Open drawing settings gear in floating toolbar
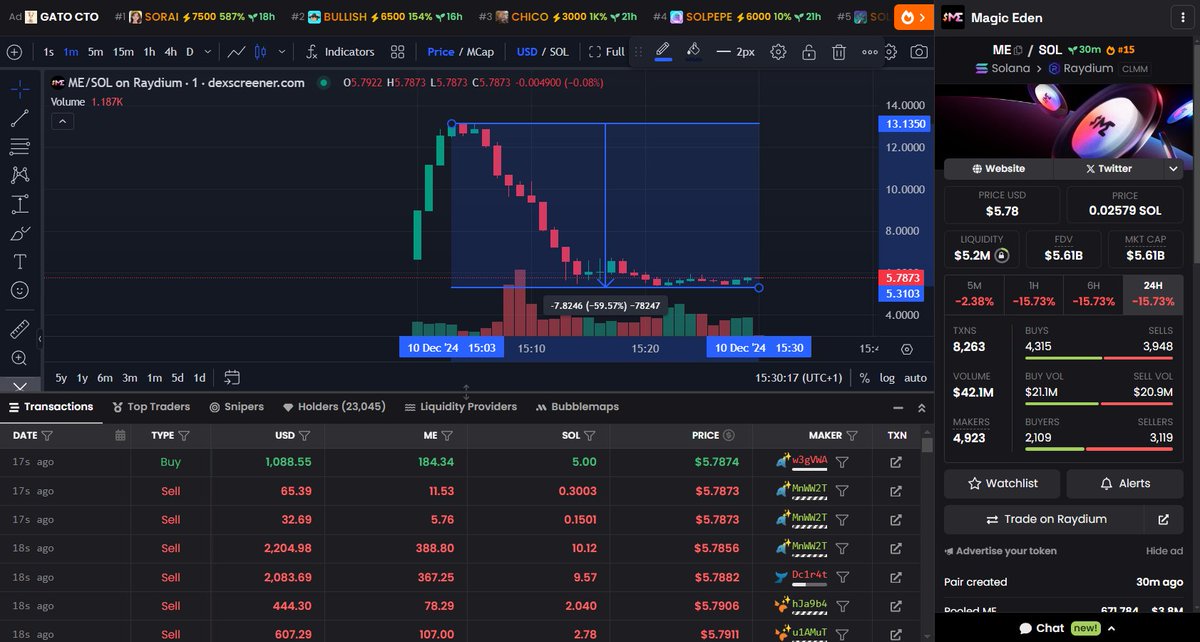Screen dimensions: 1200x642 coord(778,52)
